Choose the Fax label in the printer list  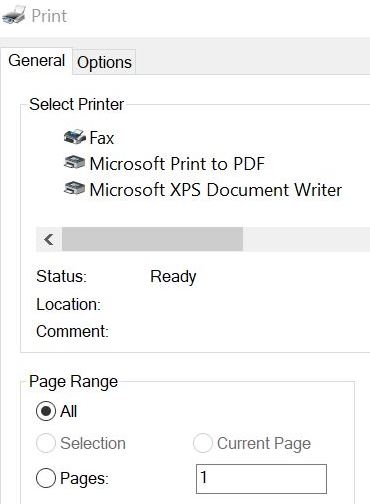pyautogui.click(x=102, y=138)
